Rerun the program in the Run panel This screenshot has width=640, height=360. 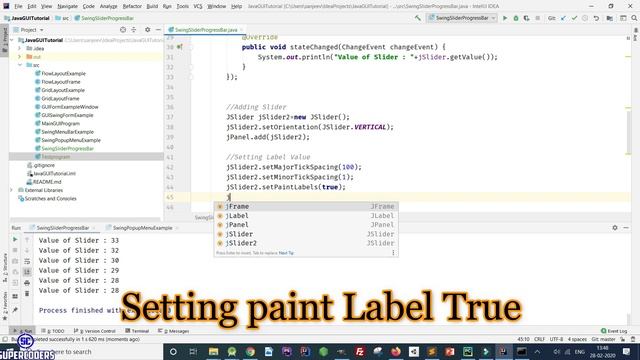pos(15,240)
